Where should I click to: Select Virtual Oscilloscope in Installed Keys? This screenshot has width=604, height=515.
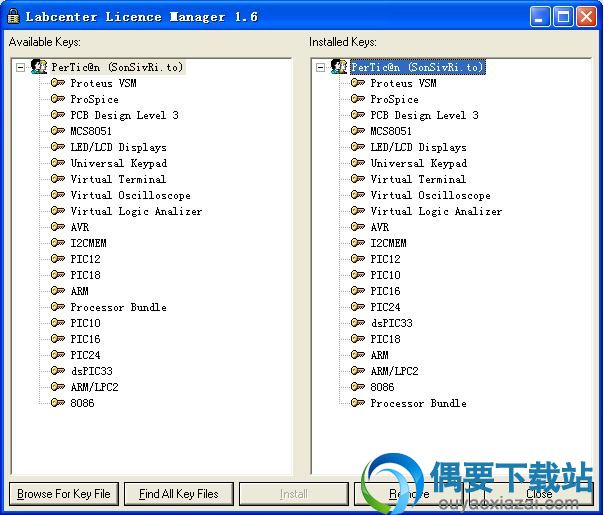point(431,195)
